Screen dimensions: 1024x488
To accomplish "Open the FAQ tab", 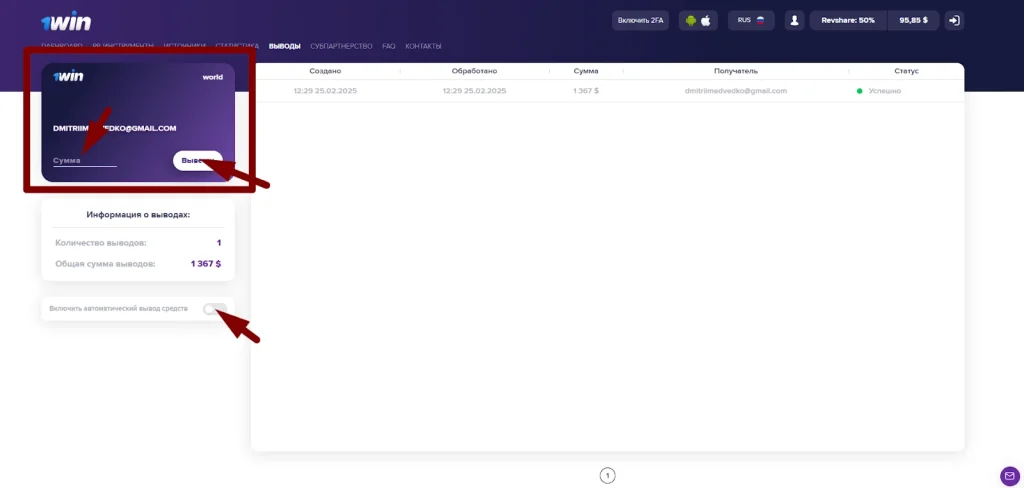I will click(x=389, y=46).
